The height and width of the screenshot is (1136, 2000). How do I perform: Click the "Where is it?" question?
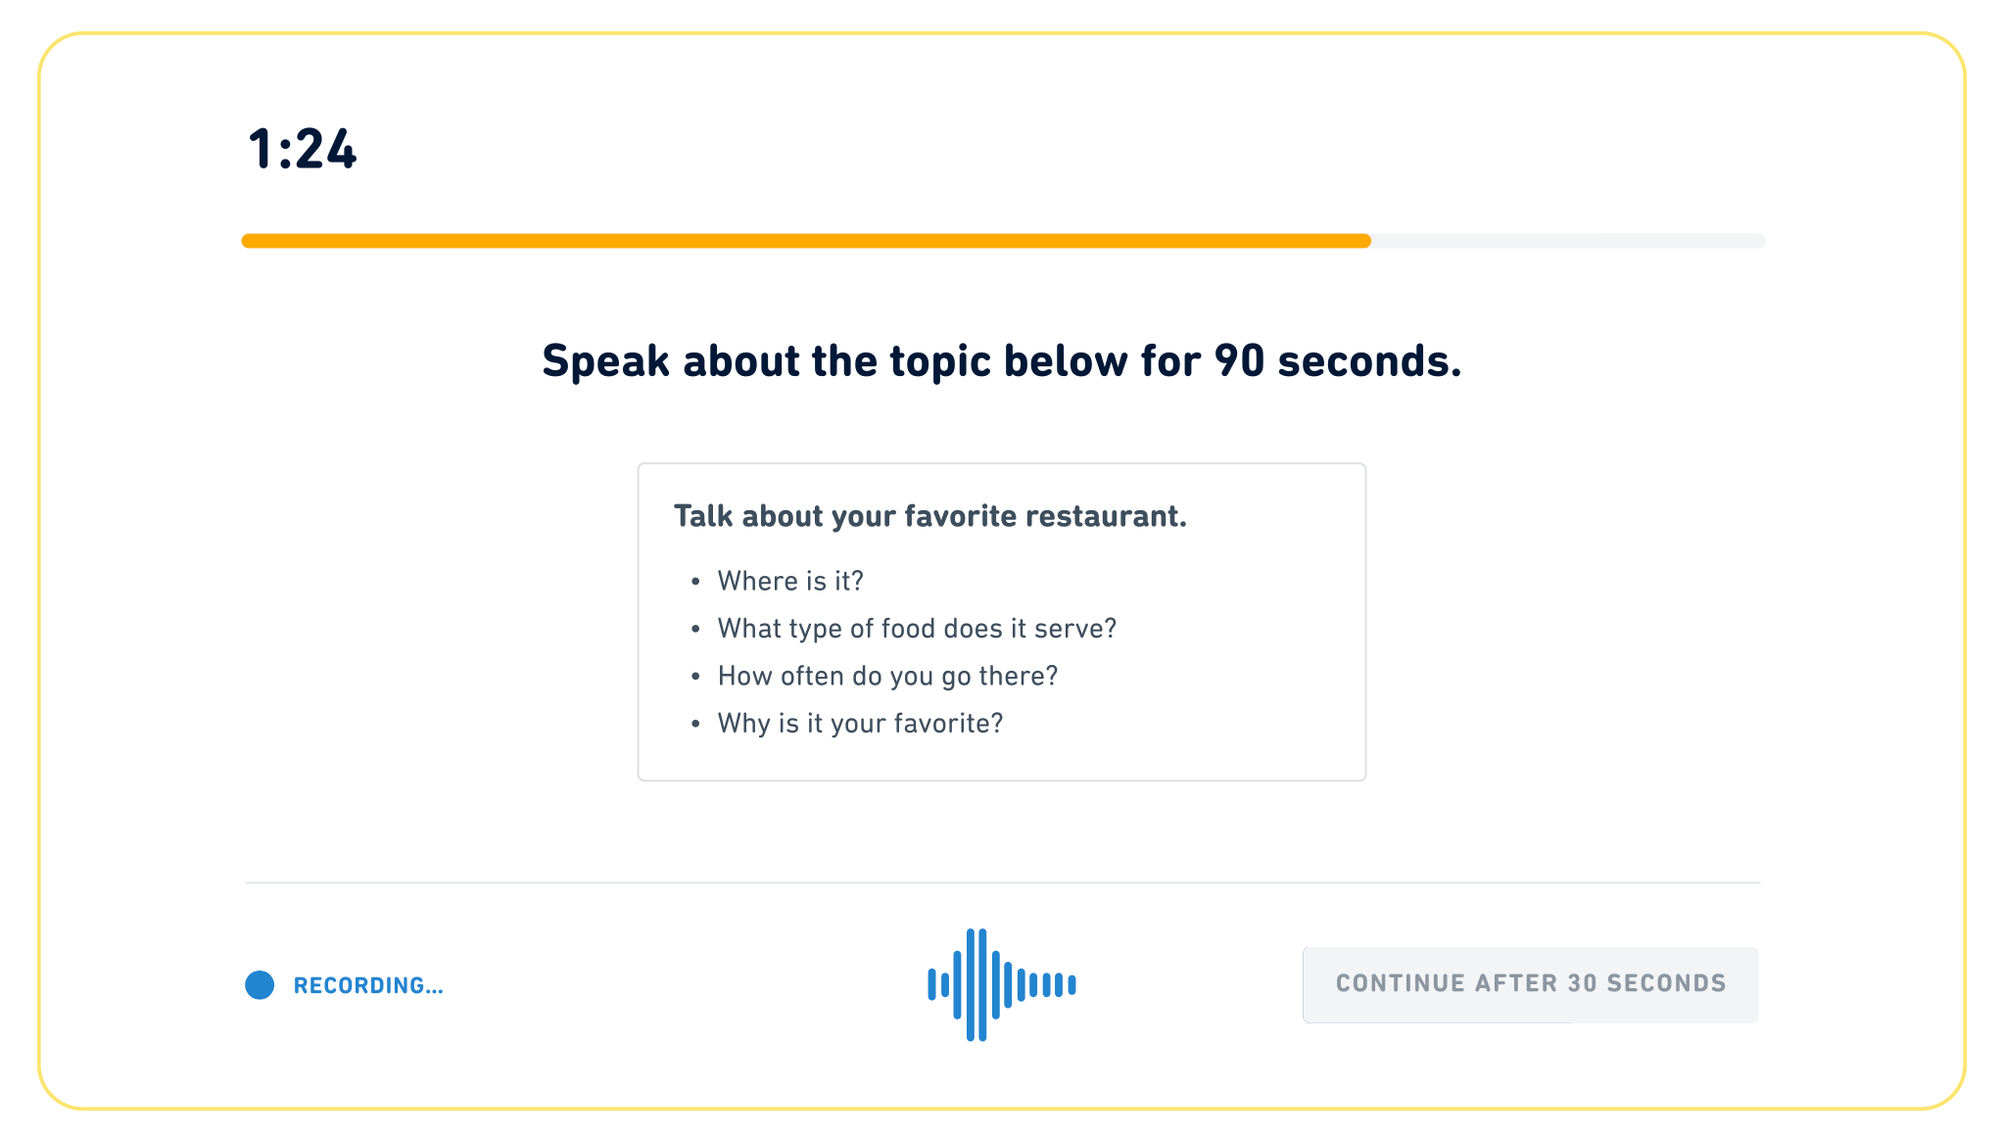[x=790, y=581]
